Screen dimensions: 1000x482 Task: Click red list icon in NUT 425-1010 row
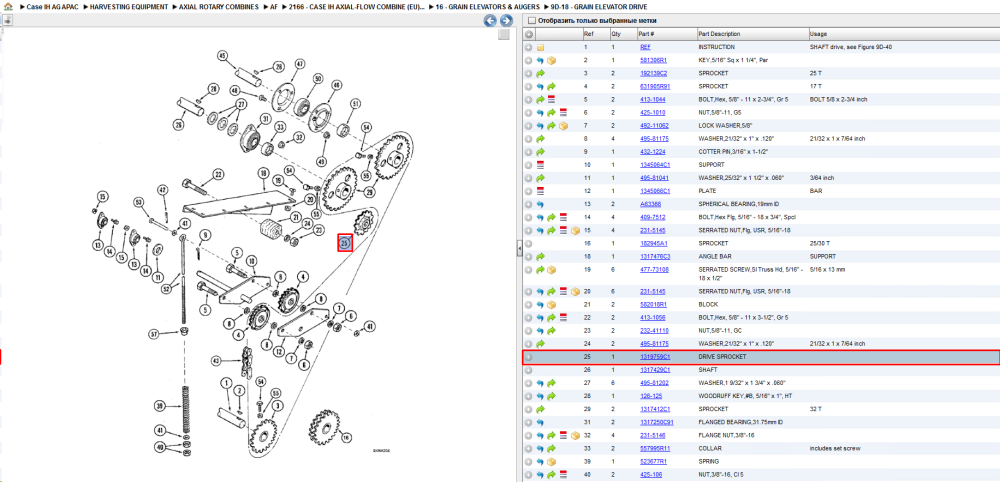[563, 113]
